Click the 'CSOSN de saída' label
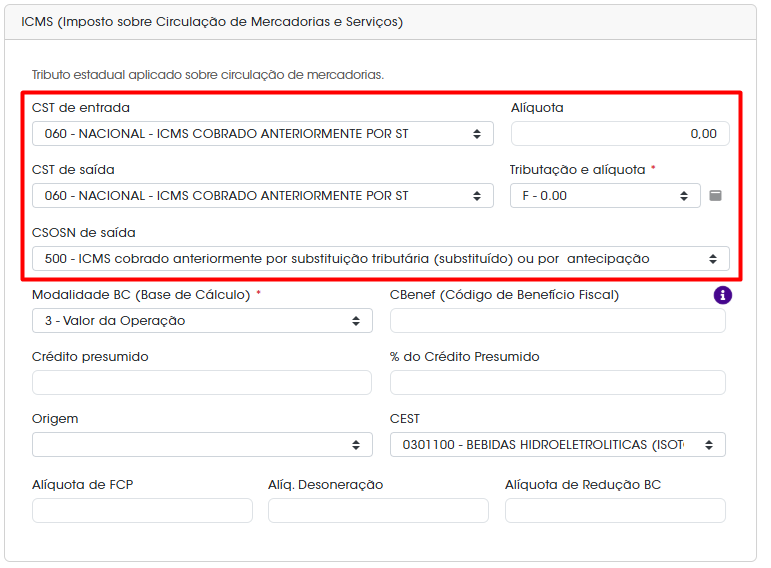The image size is (771, 568). click(x=84, y=233)
